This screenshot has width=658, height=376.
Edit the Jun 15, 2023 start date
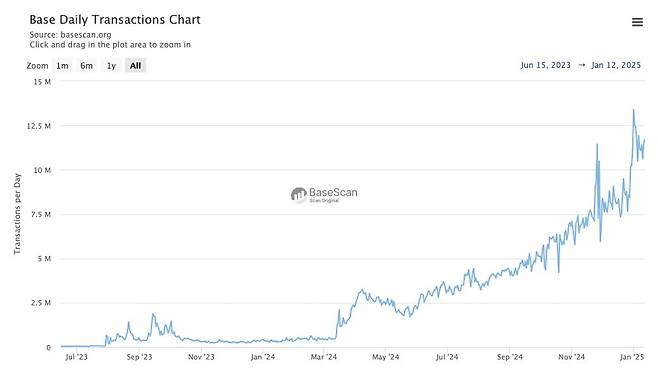(x=546, y=65)
